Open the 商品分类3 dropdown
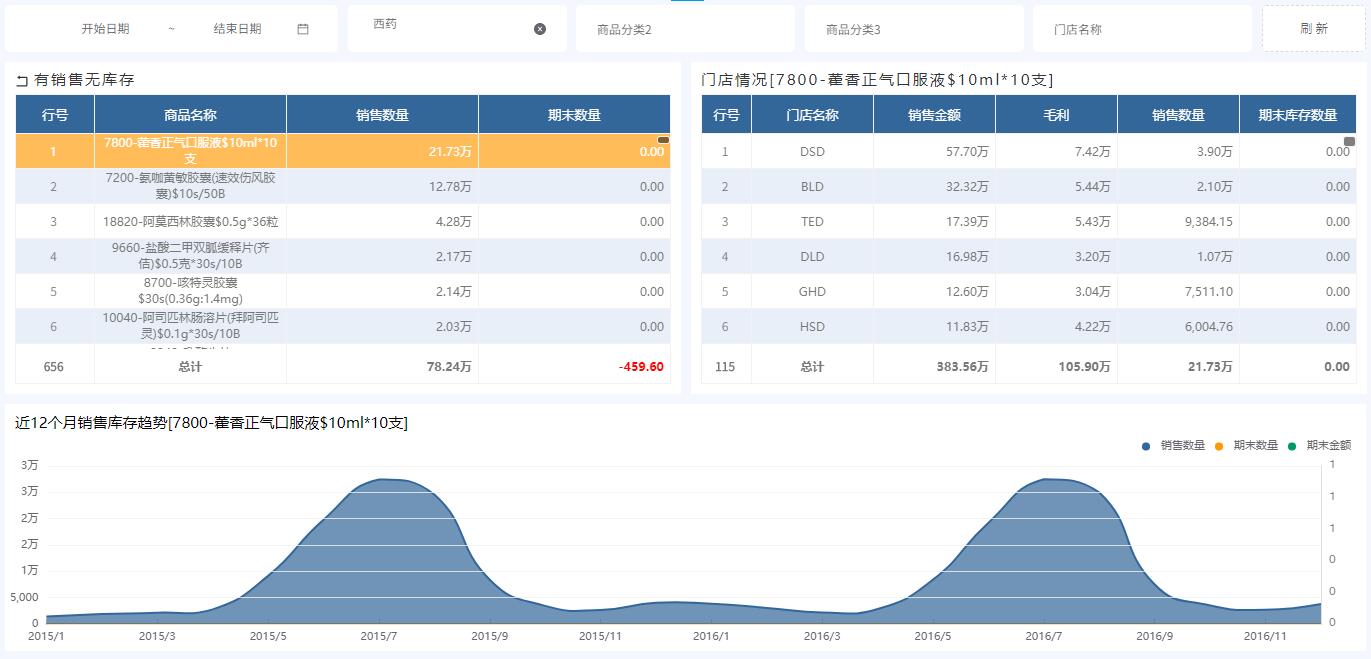The width and height of the screenshot is (1371, 659). click(913, 28)
